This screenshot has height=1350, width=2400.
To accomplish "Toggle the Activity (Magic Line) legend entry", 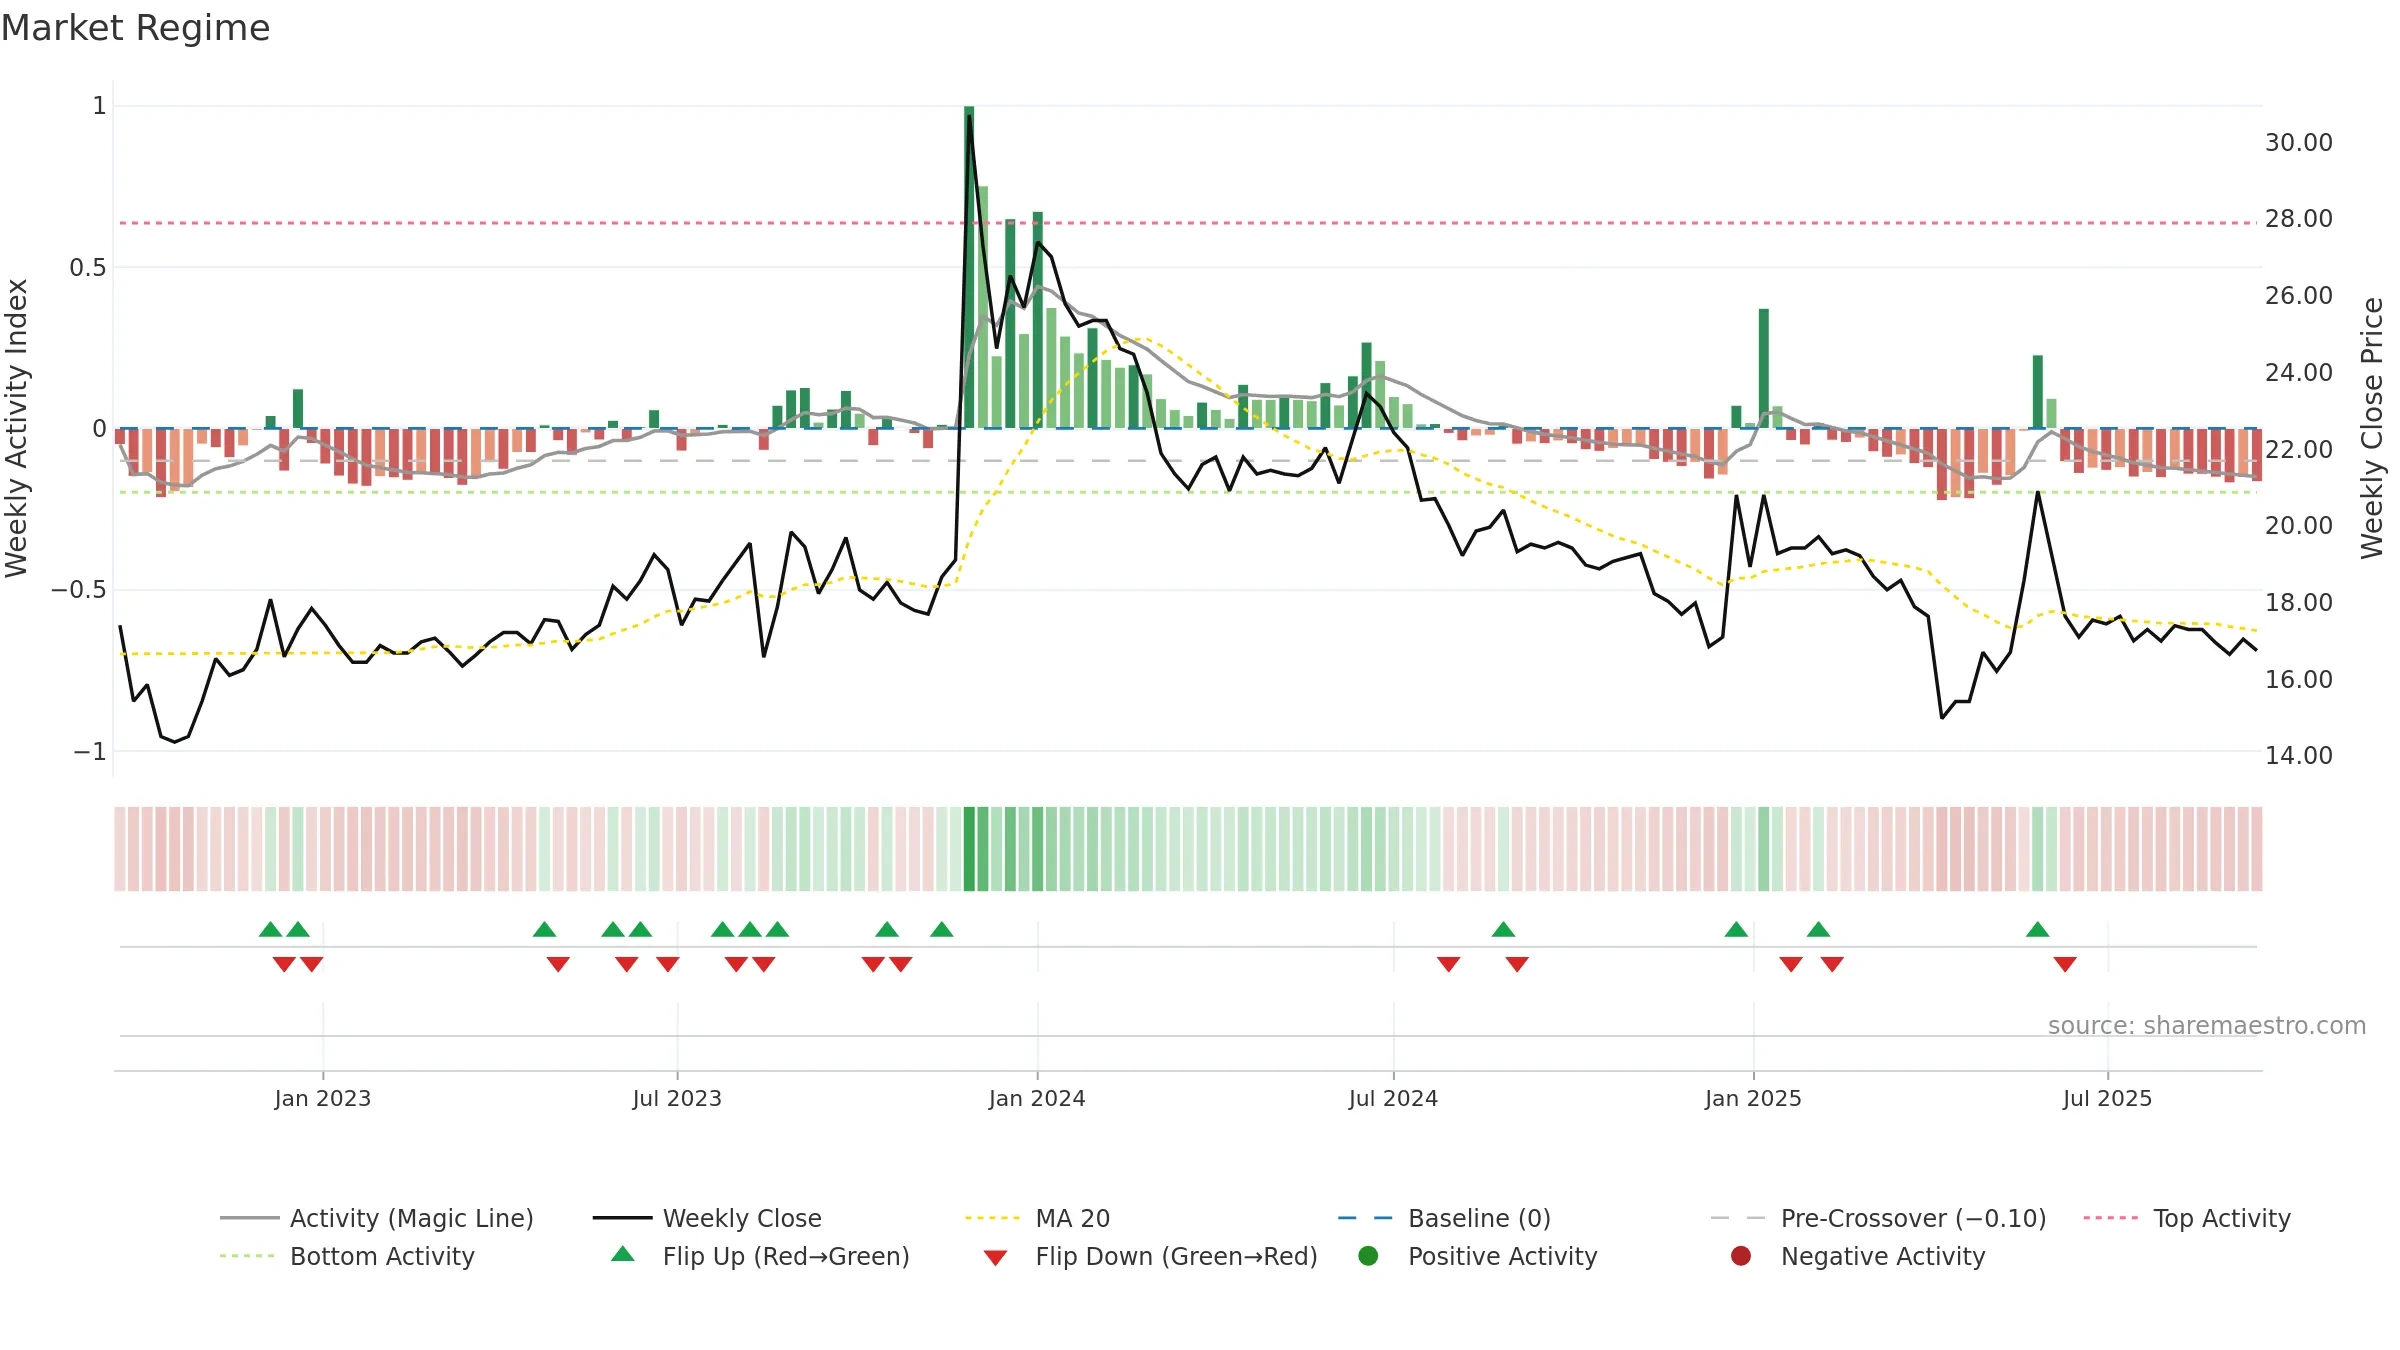I will point(377,1218).
